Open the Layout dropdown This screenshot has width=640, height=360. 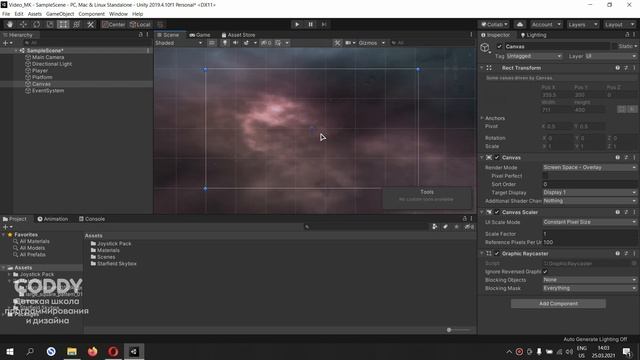click(619, 24)
